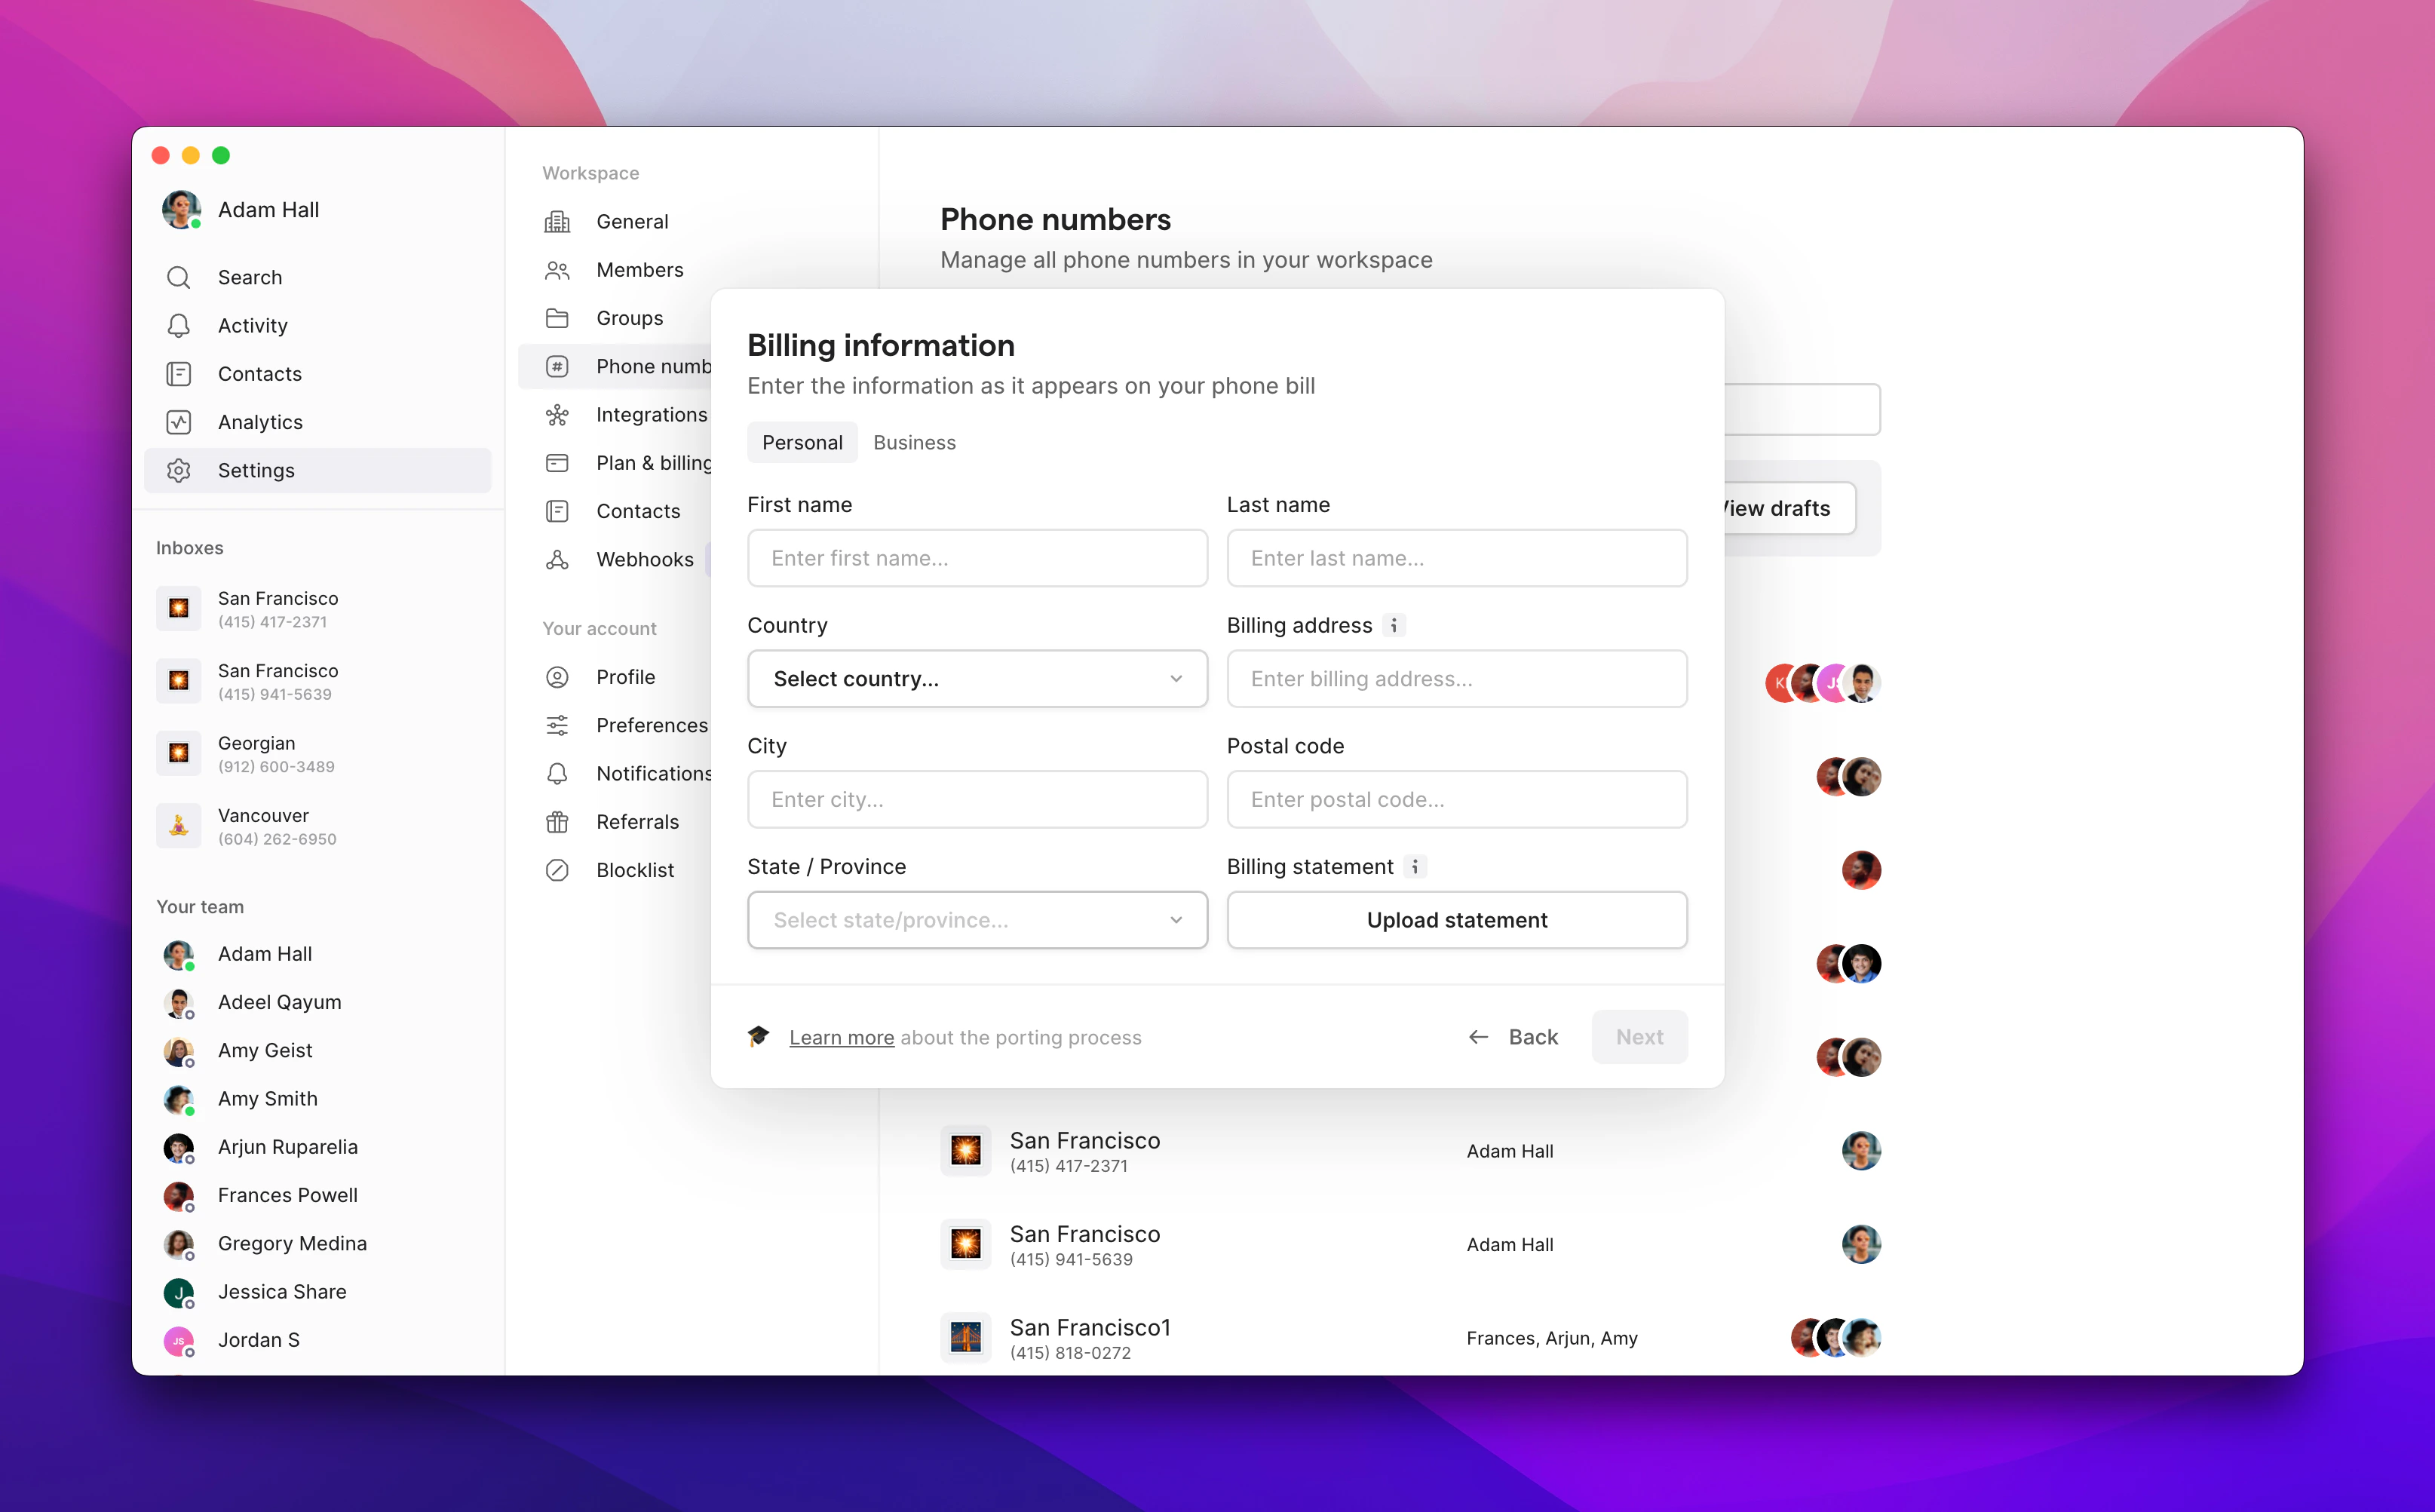Click the Billing address info icon
The image size is (2435, 1512).
coord(1394,625)
